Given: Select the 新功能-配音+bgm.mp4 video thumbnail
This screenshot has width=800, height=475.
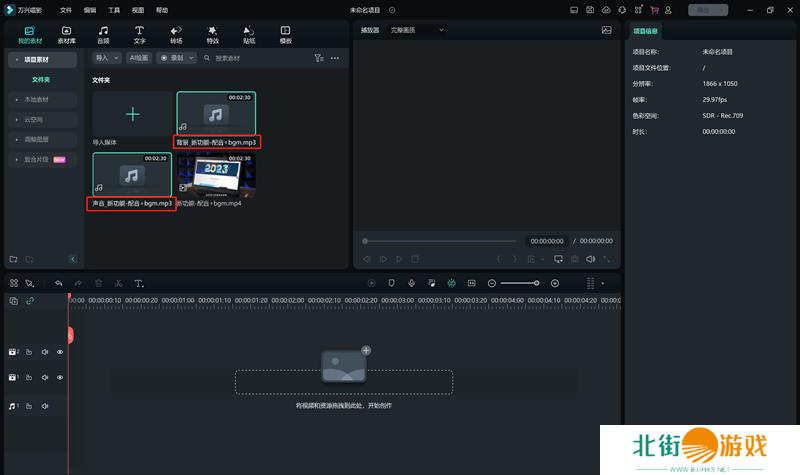Looking at the screenshot, I should (216, 173).
